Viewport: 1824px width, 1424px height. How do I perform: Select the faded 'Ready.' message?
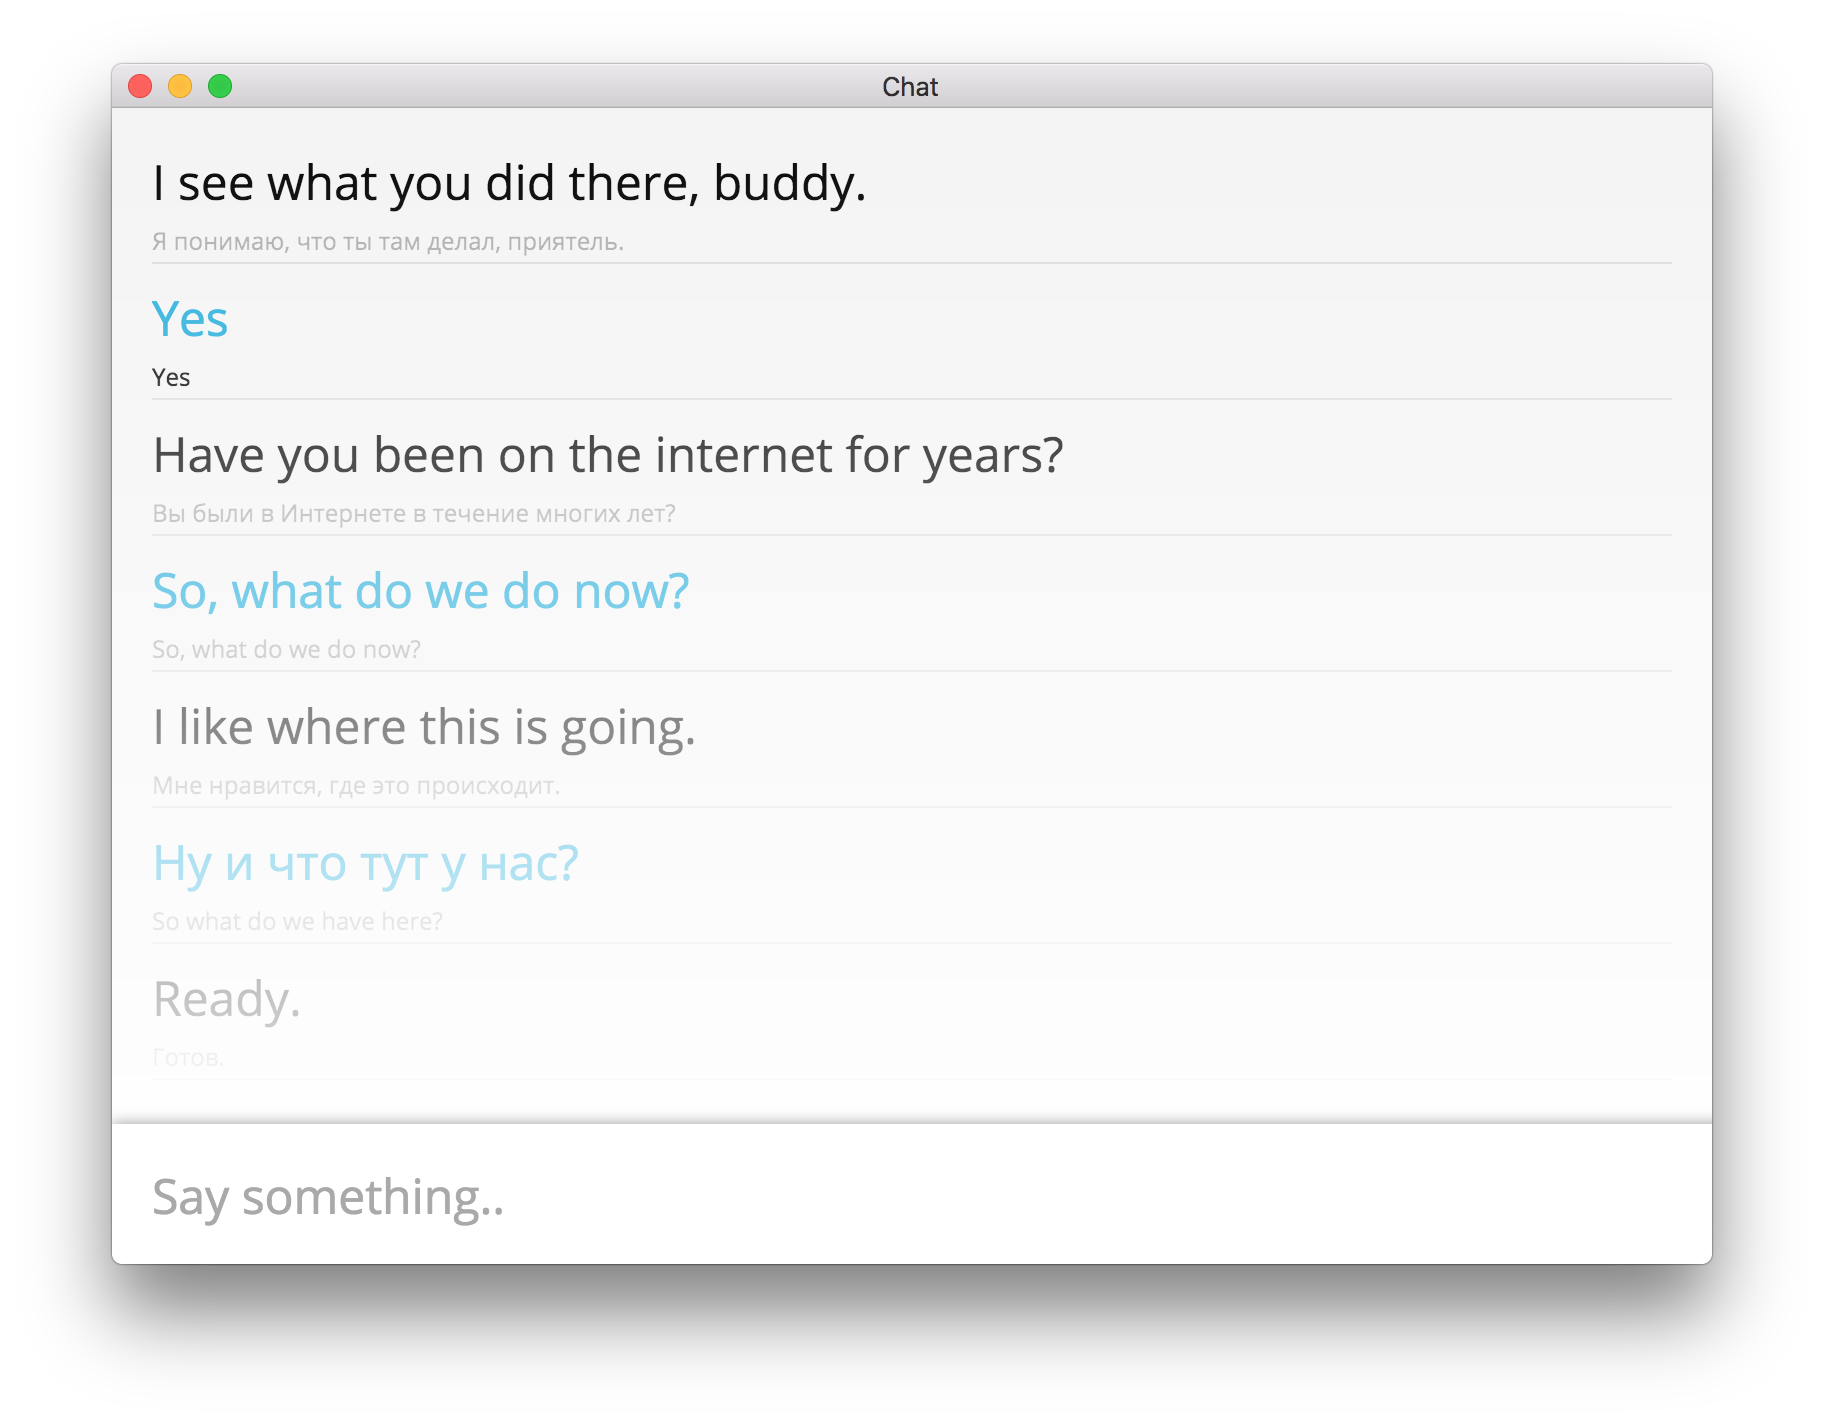point(226,1000)
